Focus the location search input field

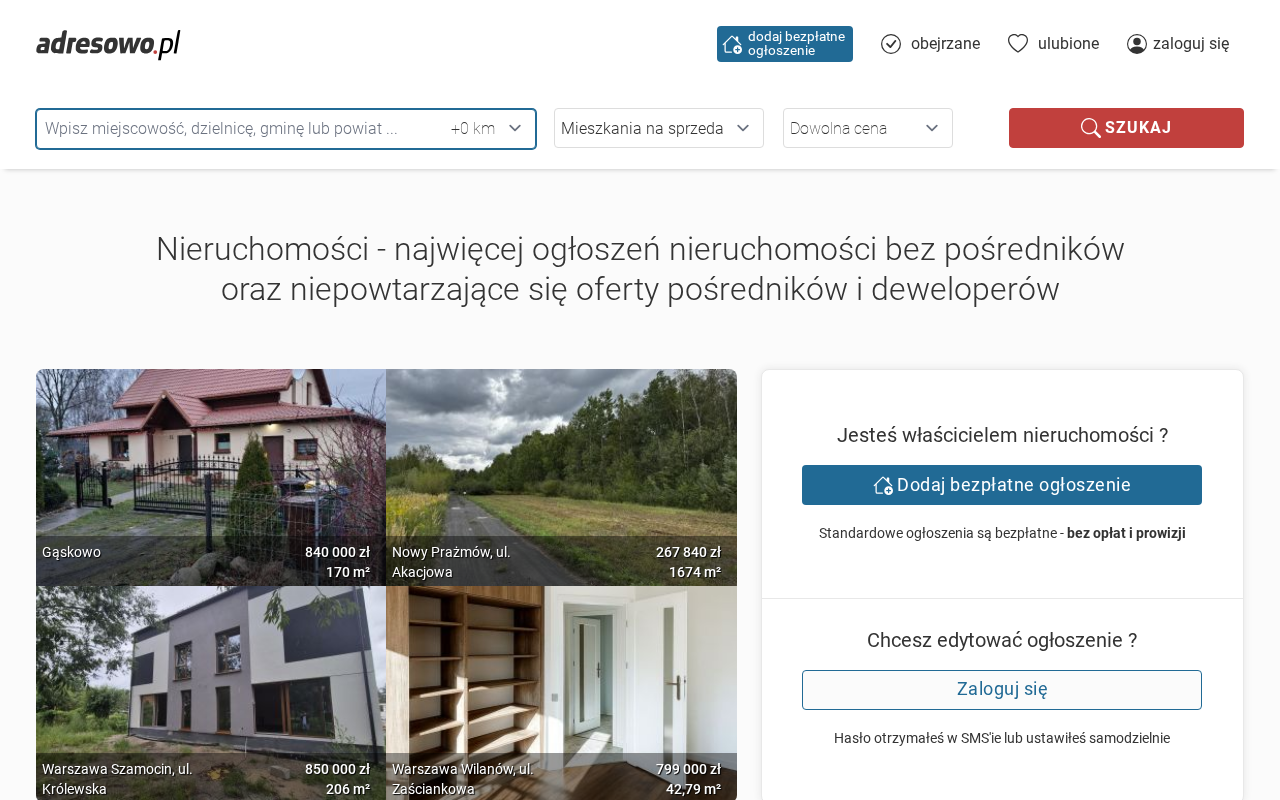coord(240,129)
